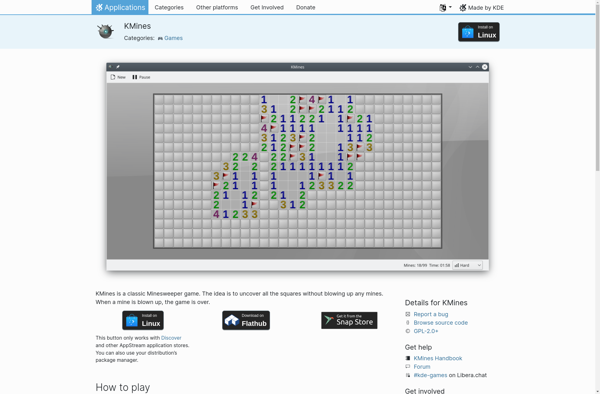Open the Report a bug link

click(430, 314)
